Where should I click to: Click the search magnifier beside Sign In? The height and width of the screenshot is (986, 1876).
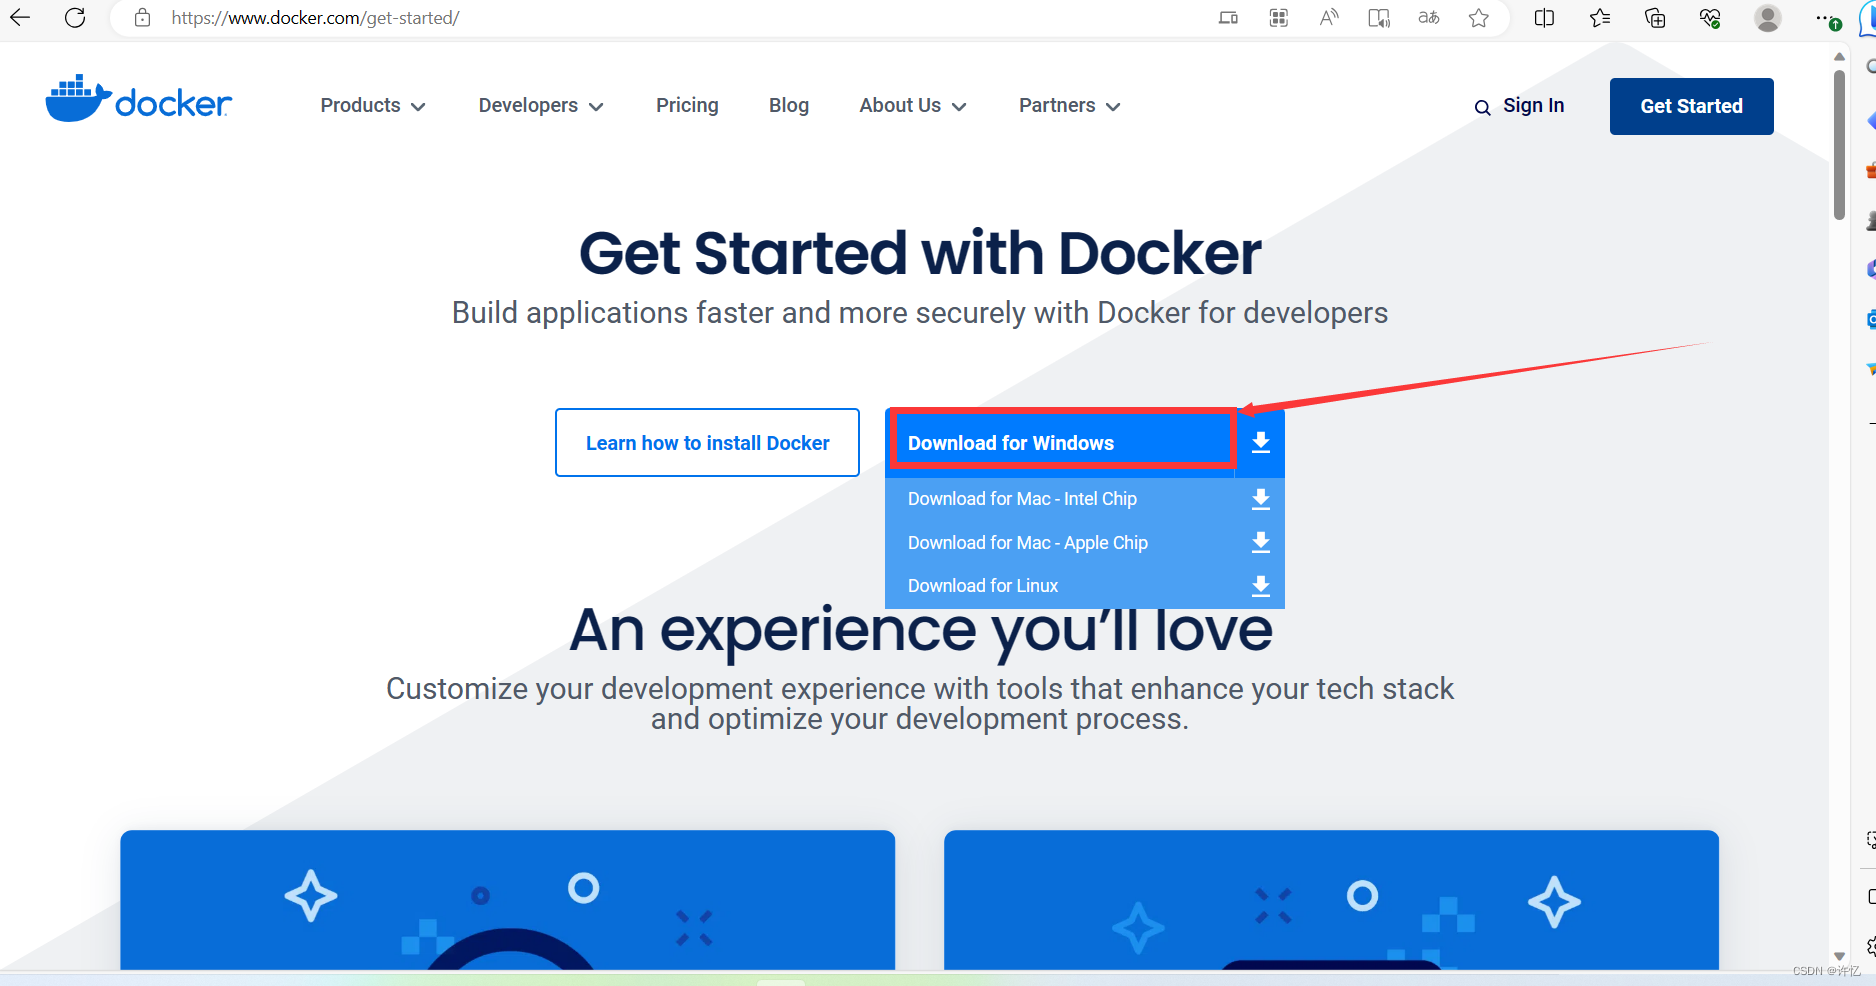1482,106
